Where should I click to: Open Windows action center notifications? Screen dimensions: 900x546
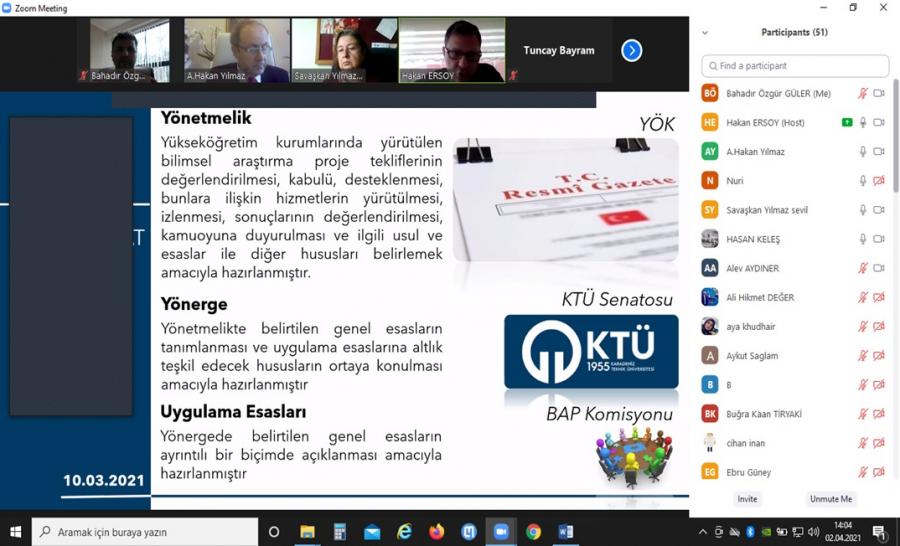(x=880, y=532)
